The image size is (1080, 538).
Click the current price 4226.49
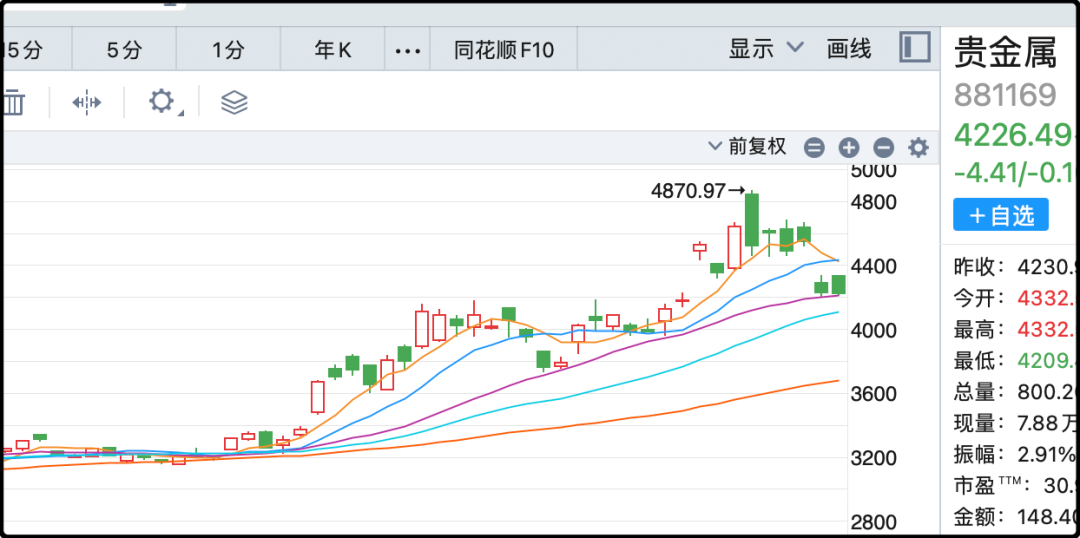coord(1015,134)
